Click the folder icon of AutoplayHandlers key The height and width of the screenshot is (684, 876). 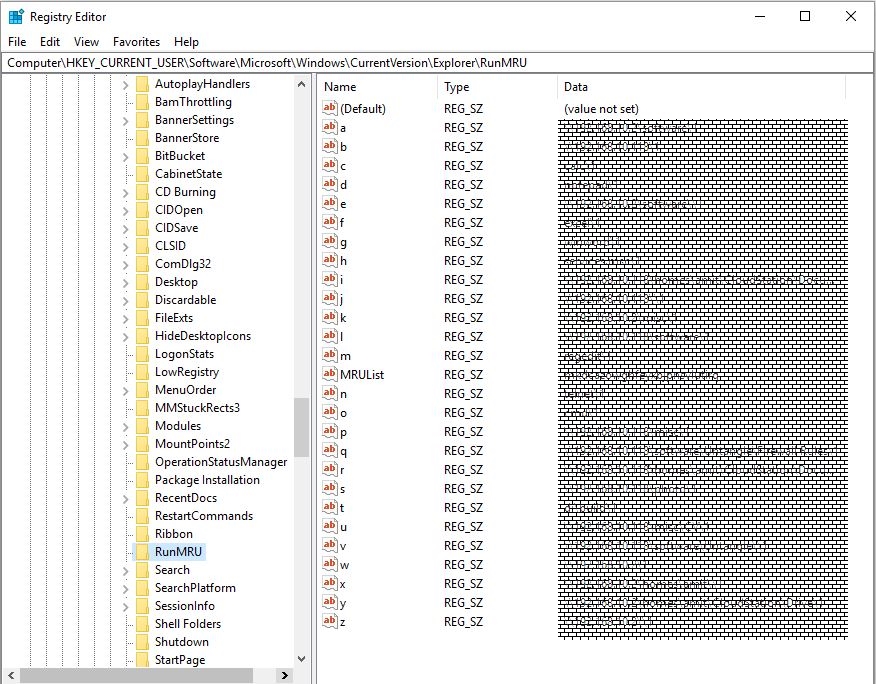(142, 84)
